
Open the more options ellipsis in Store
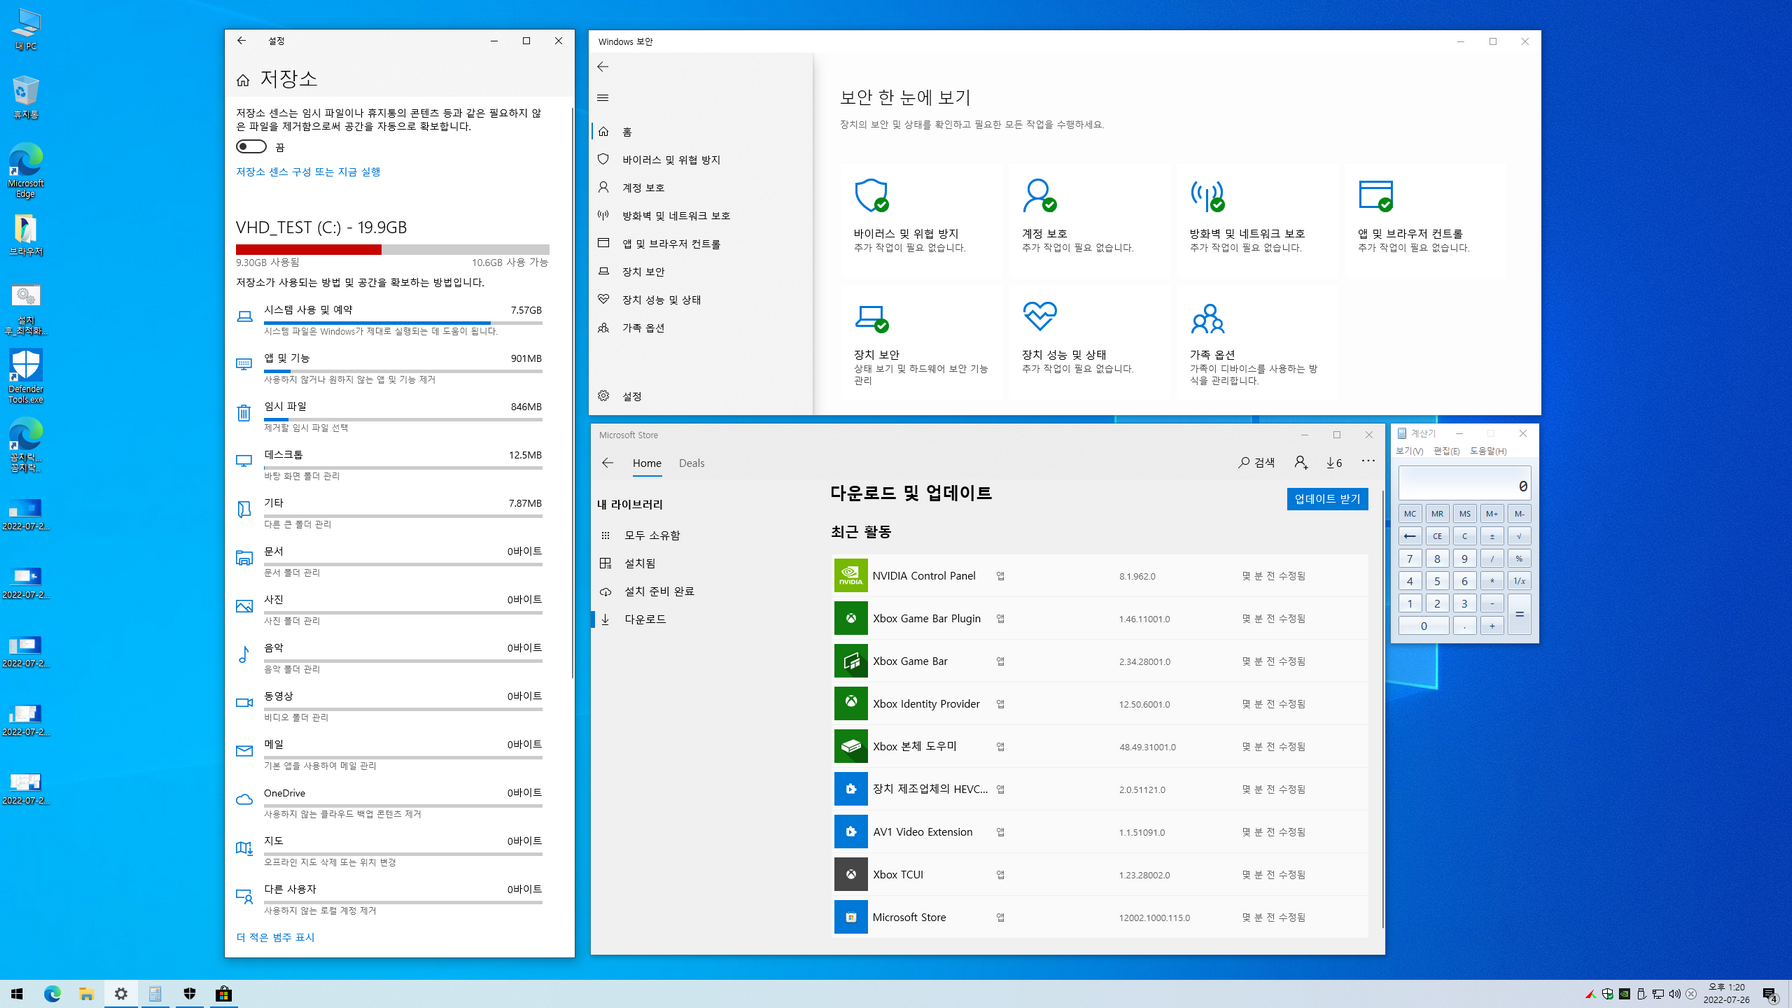click(x=1368, y=461)
